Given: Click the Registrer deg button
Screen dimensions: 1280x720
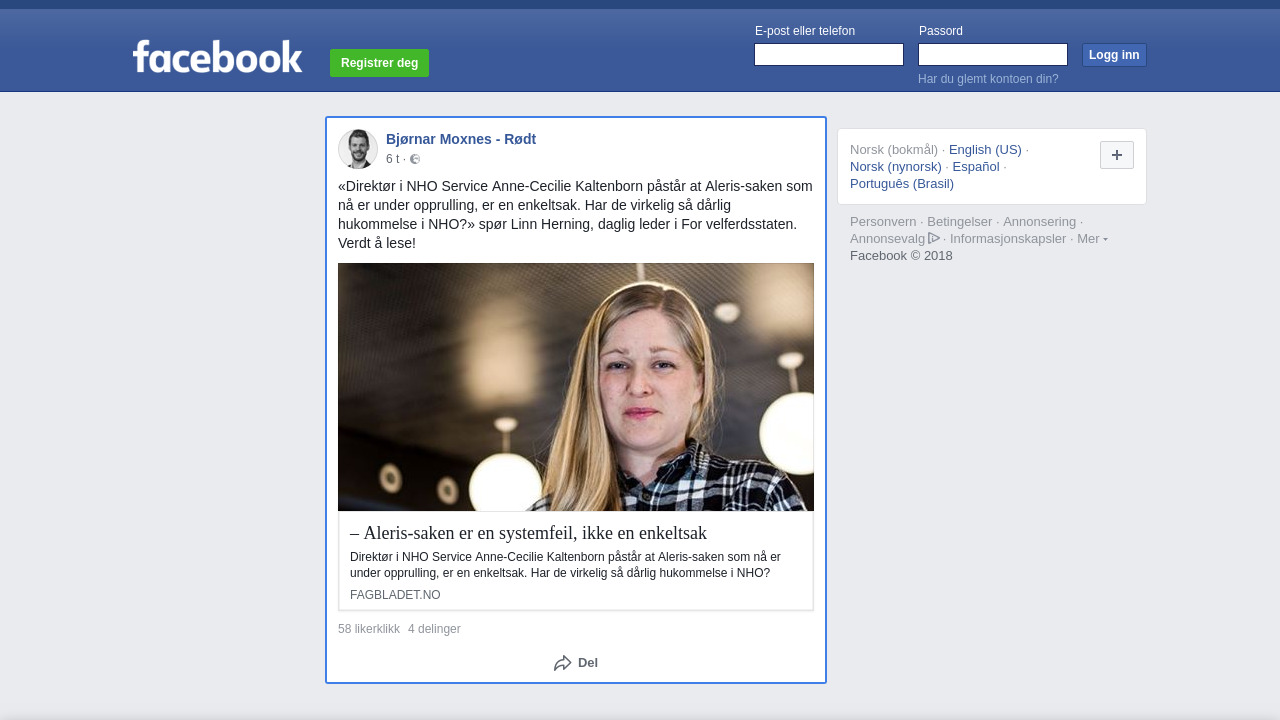Looking at the screenshot, I should 379,63.
